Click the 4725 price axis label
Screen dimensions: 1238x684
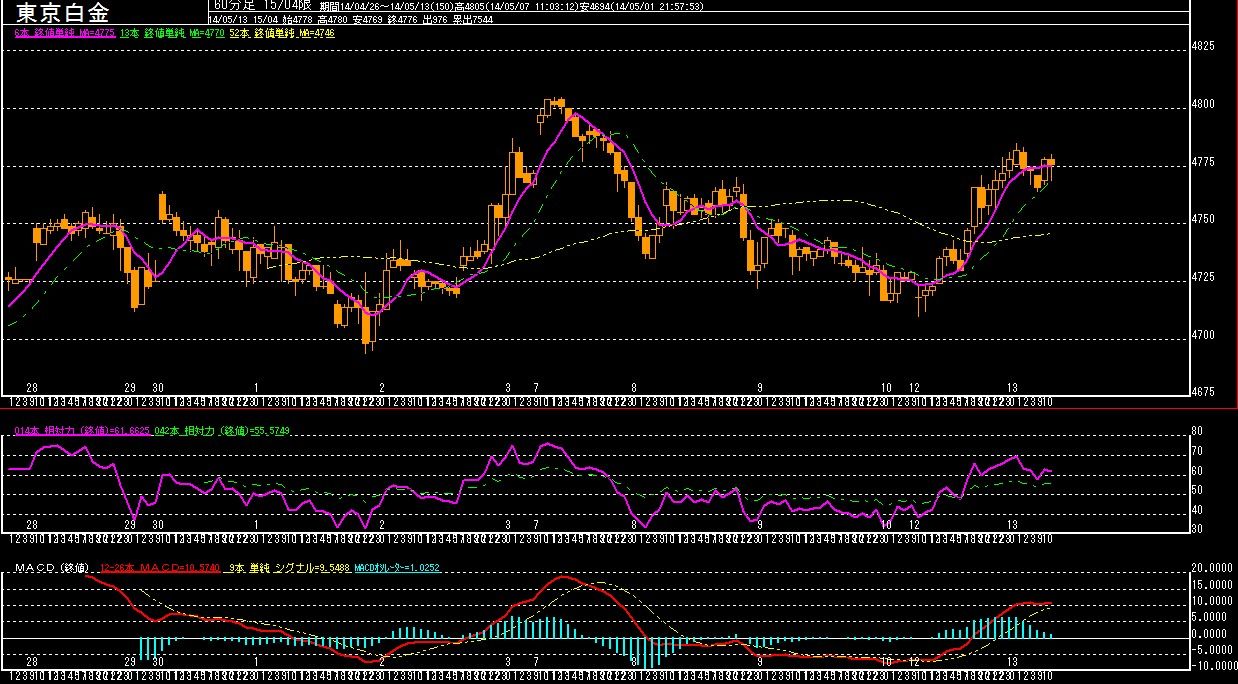pyautogui.click(x=1204, y=277)
